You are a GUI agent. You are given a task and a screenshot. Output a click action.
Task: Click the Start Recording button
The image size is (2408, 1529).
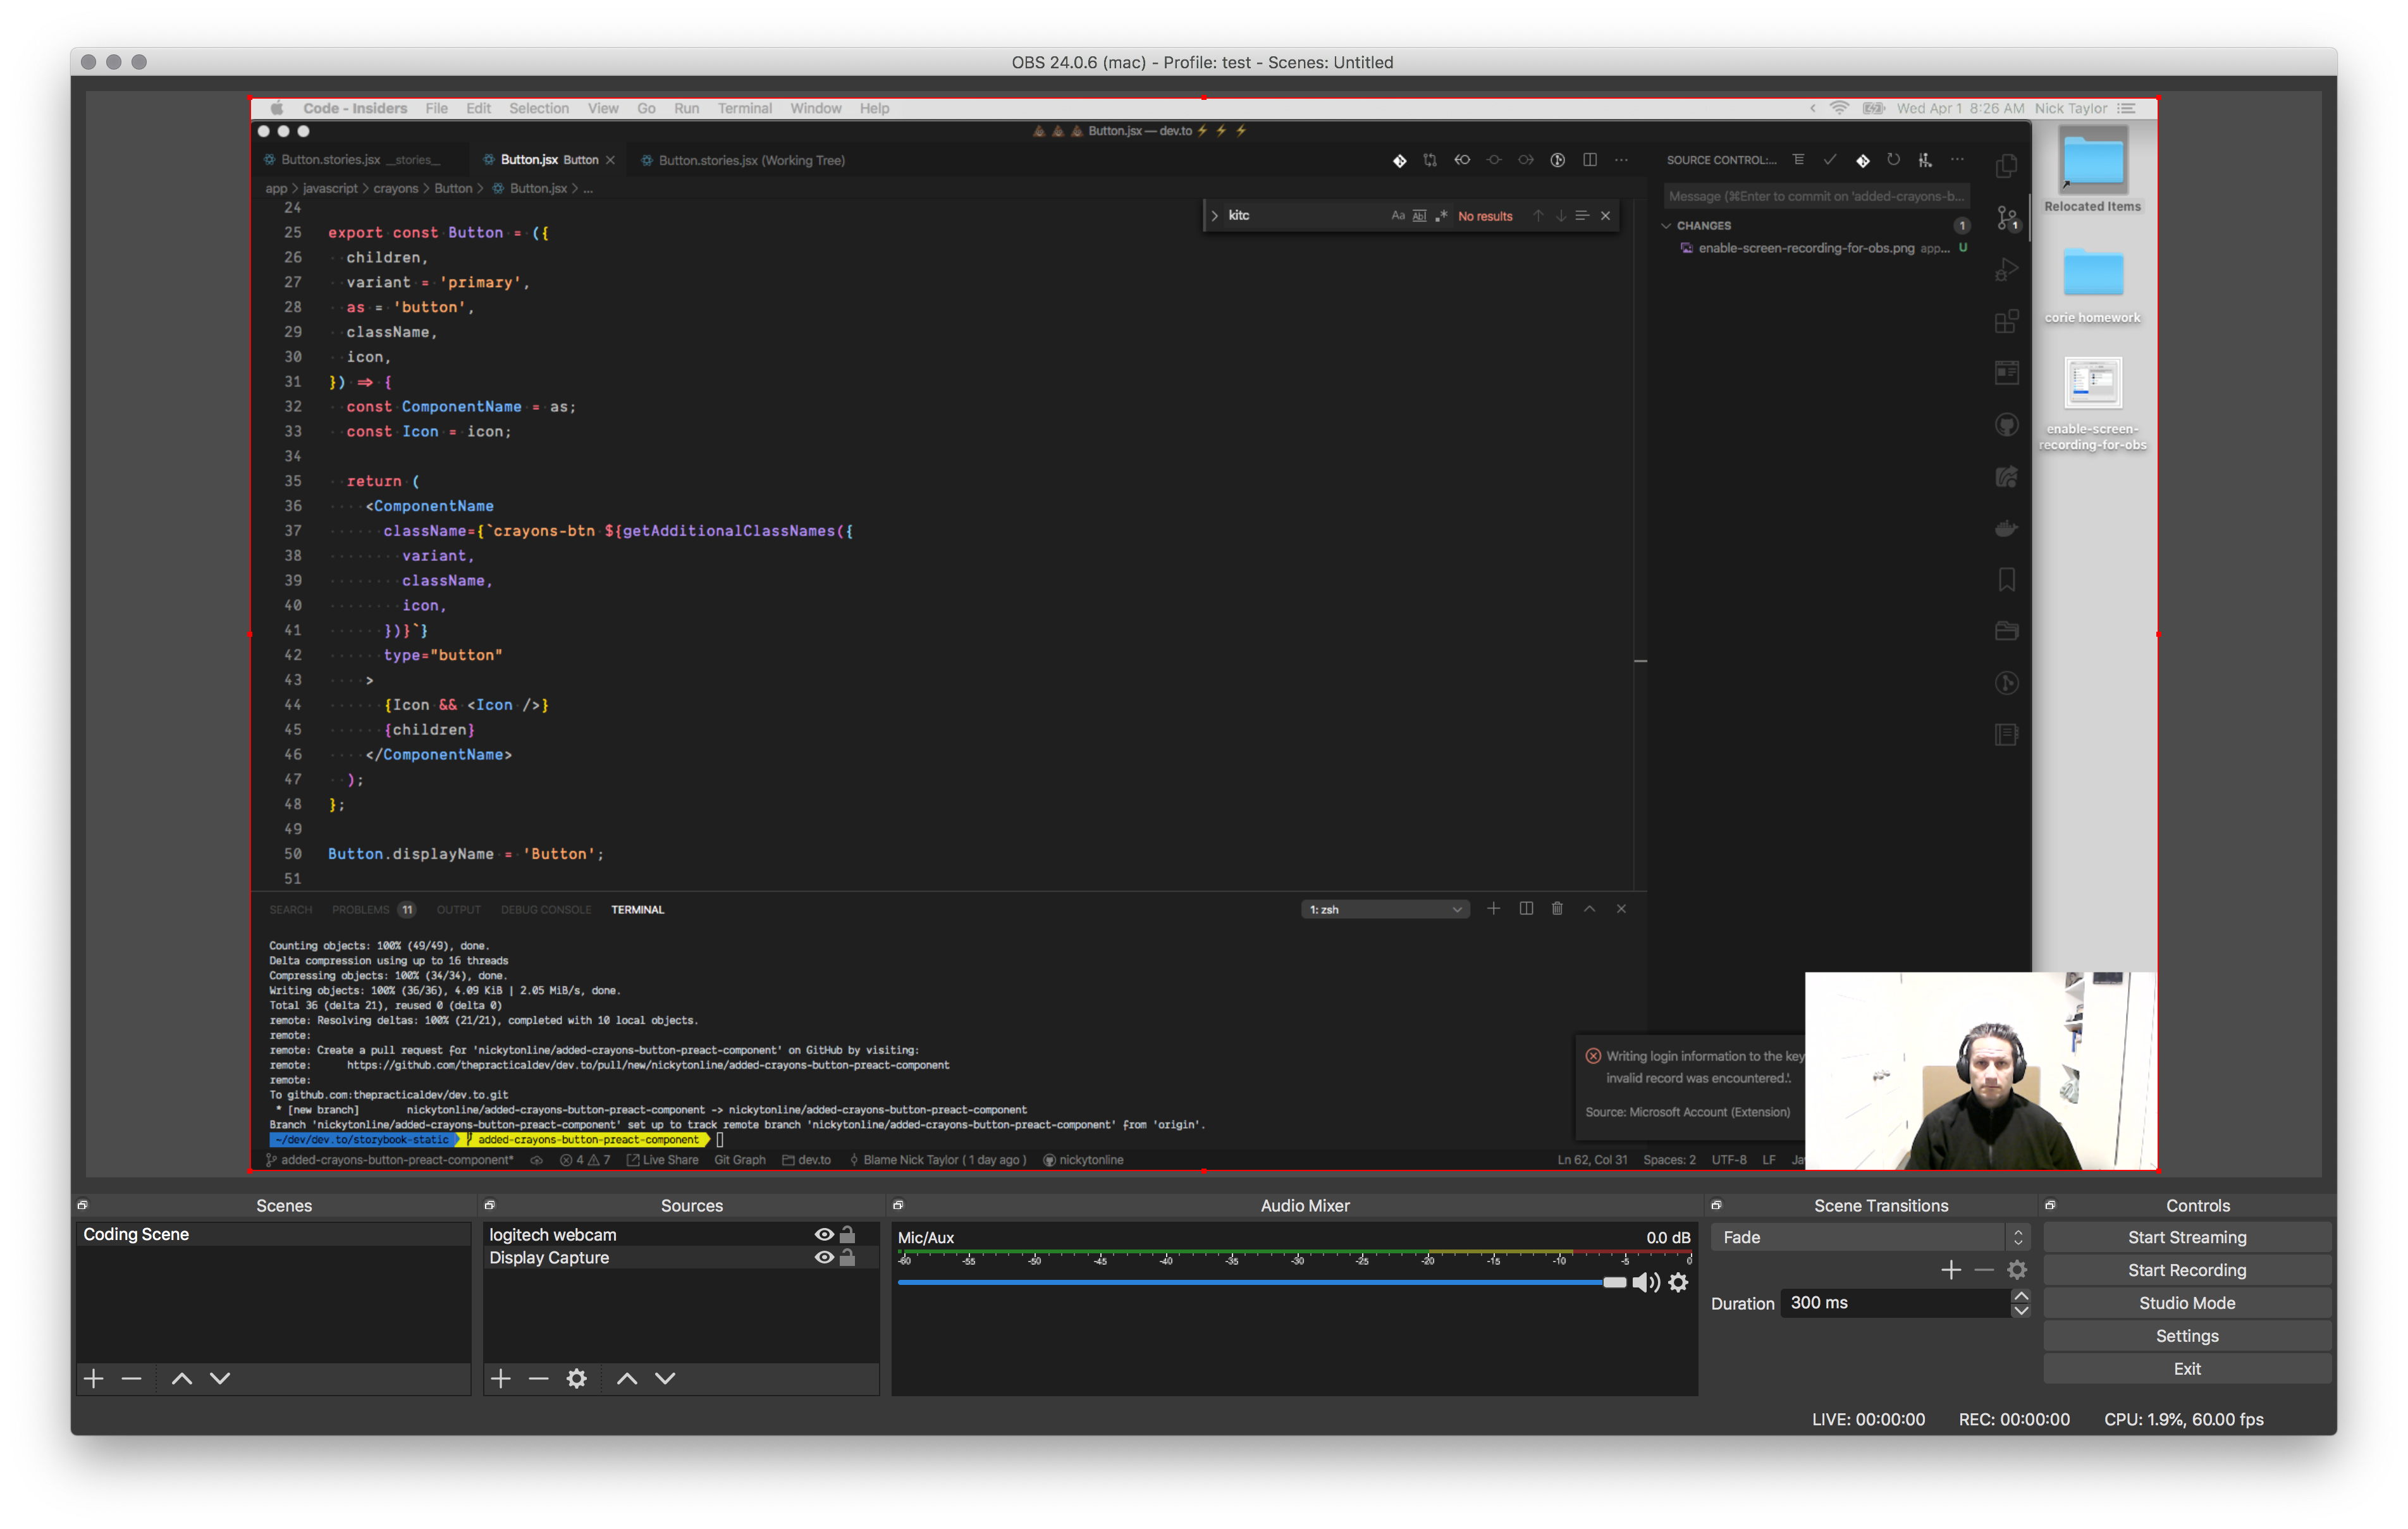coord(2186,1270)
